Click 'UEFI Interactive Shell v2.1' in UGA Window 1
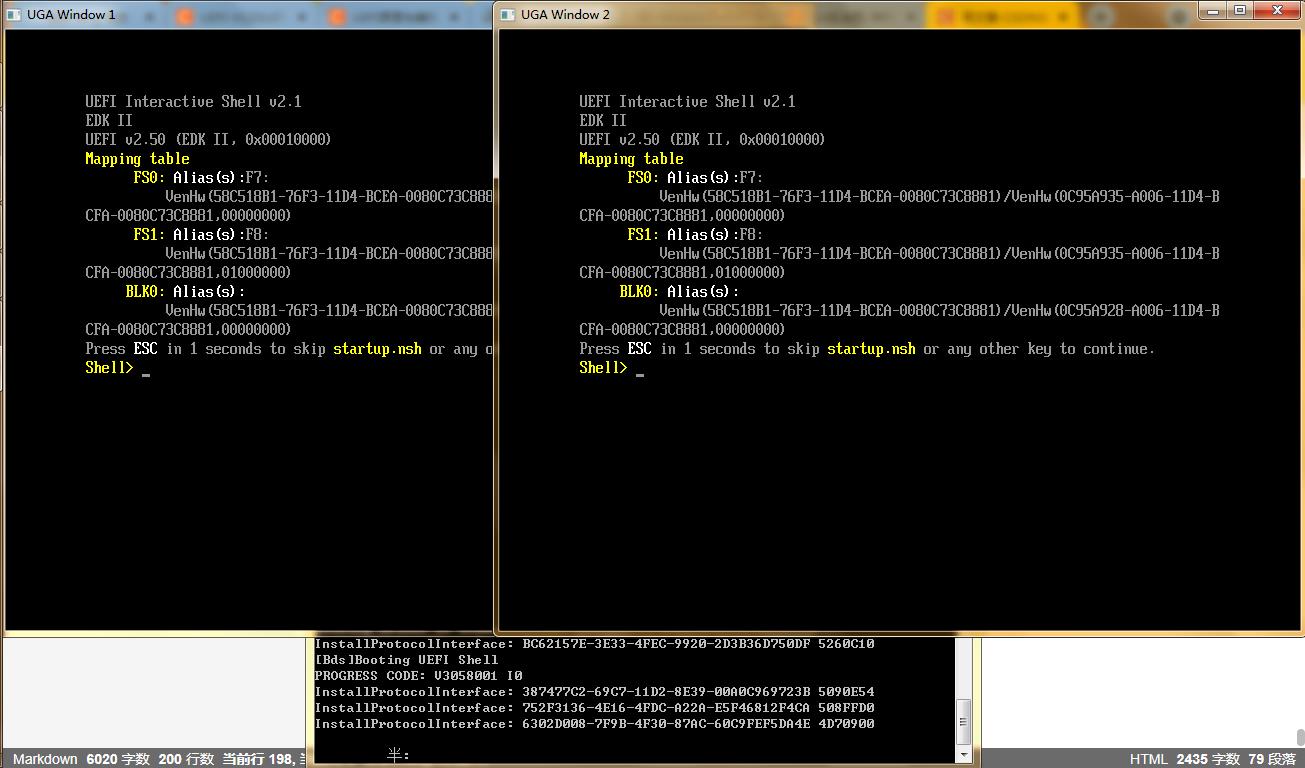Viewport: 1305px width, 768px height. point(193,102)
